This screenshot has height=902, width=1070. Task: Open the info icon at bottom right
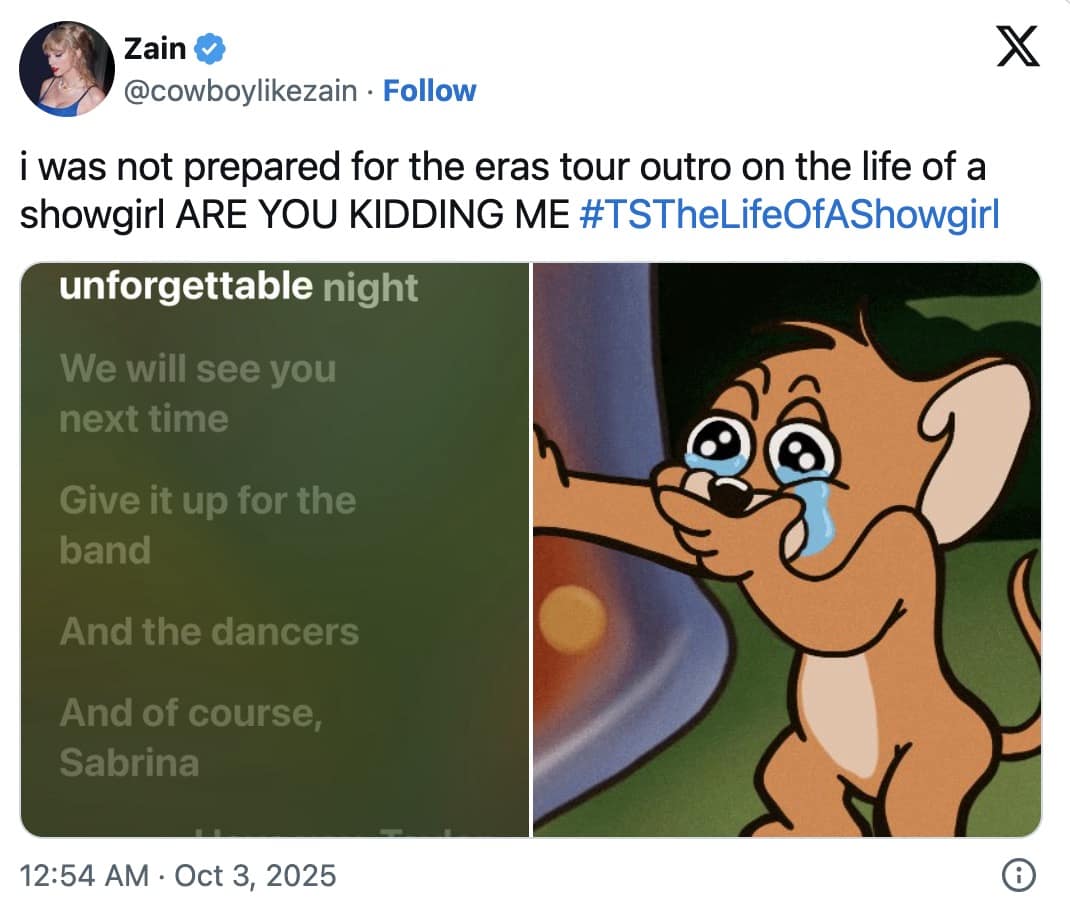pos(1021,872)
